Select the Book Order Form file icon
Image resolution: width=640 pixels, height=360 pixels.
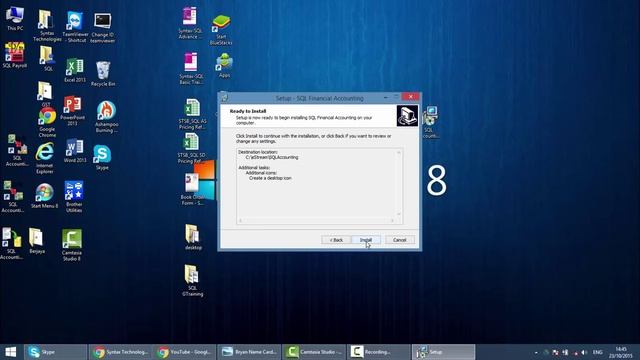click(x=192, y=189)
